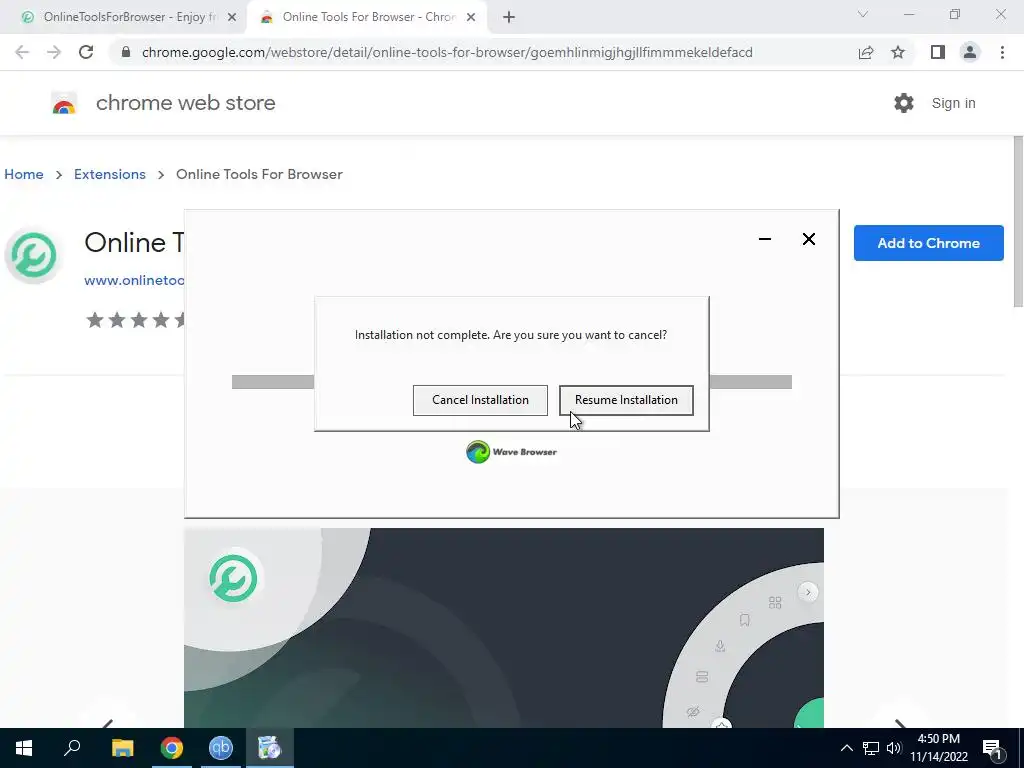This screenshot has width=1024, height=768.
Task: Open the network tray icon
Action: [x=871, y=748]
